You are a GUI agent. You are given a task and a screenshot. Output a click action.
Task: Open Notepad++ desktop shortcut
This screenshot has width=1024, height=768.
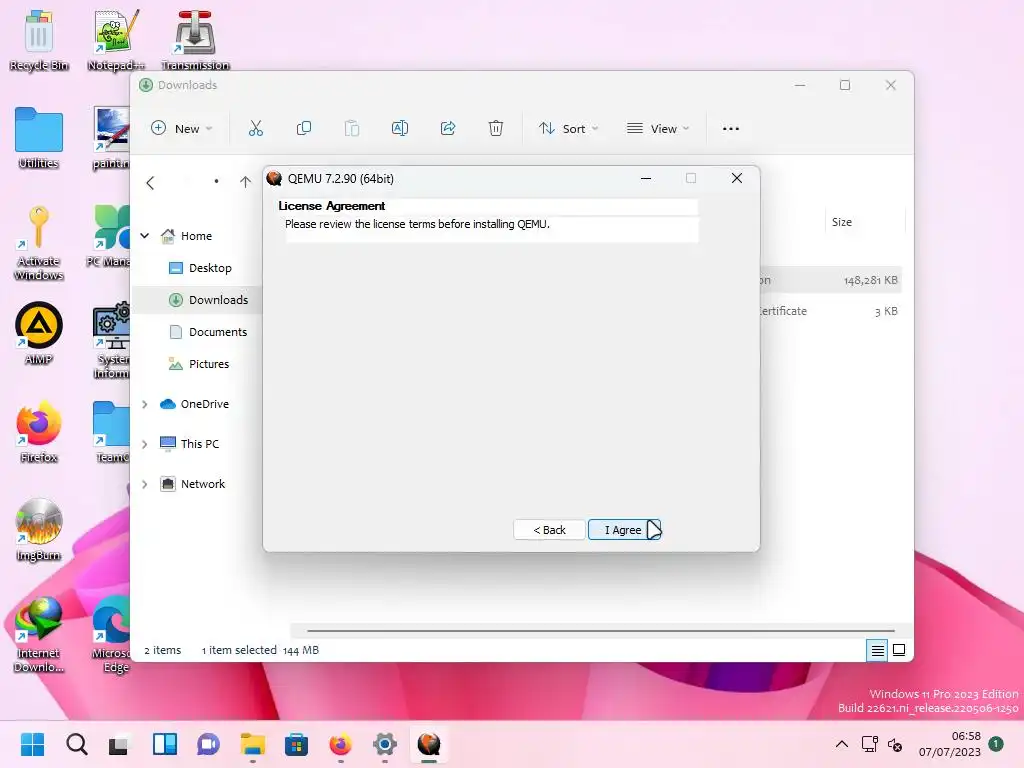tap(116, 40)
